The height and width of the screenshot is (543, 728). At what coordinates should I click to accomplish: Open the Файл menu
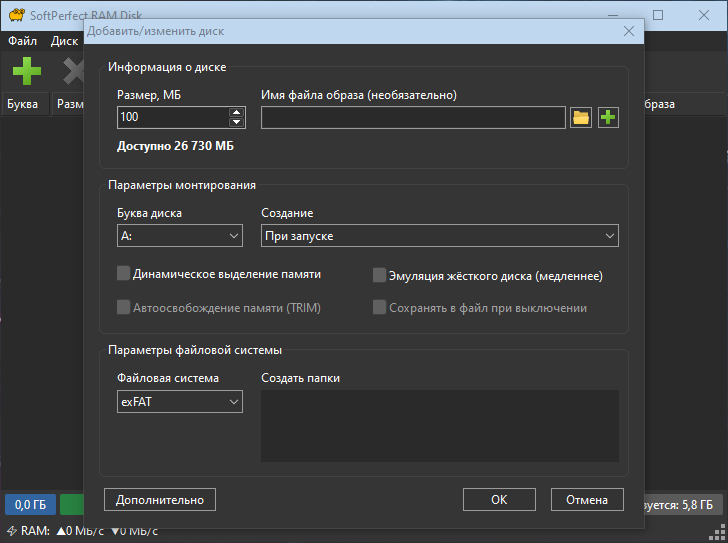pyautogui.click(x=22, y=42)
